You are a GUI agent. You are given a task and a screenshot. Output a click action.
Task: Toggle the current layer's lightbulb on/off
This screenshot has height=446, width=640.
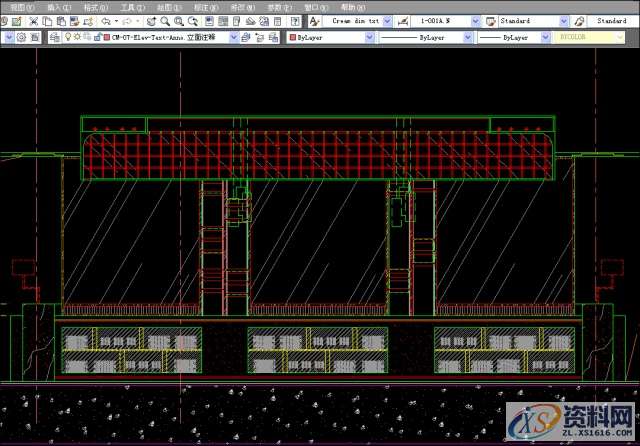(x=67, y=37)
